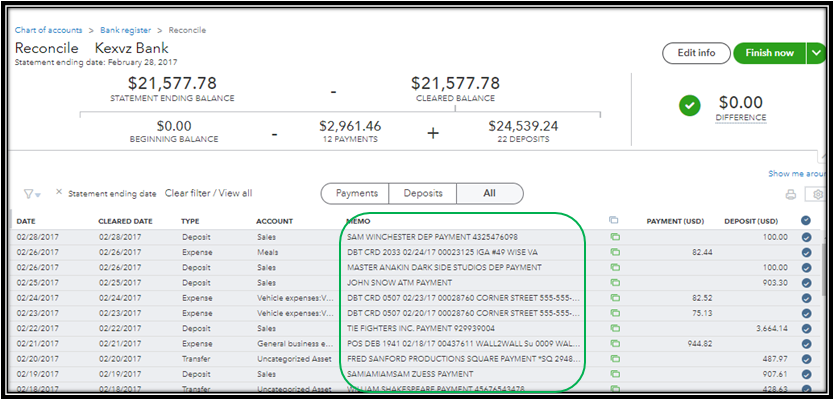Viewport: 836px width, 399px height.
Task: Click the match icon for TIE FIGHTERS row
Action: [615, 328]
